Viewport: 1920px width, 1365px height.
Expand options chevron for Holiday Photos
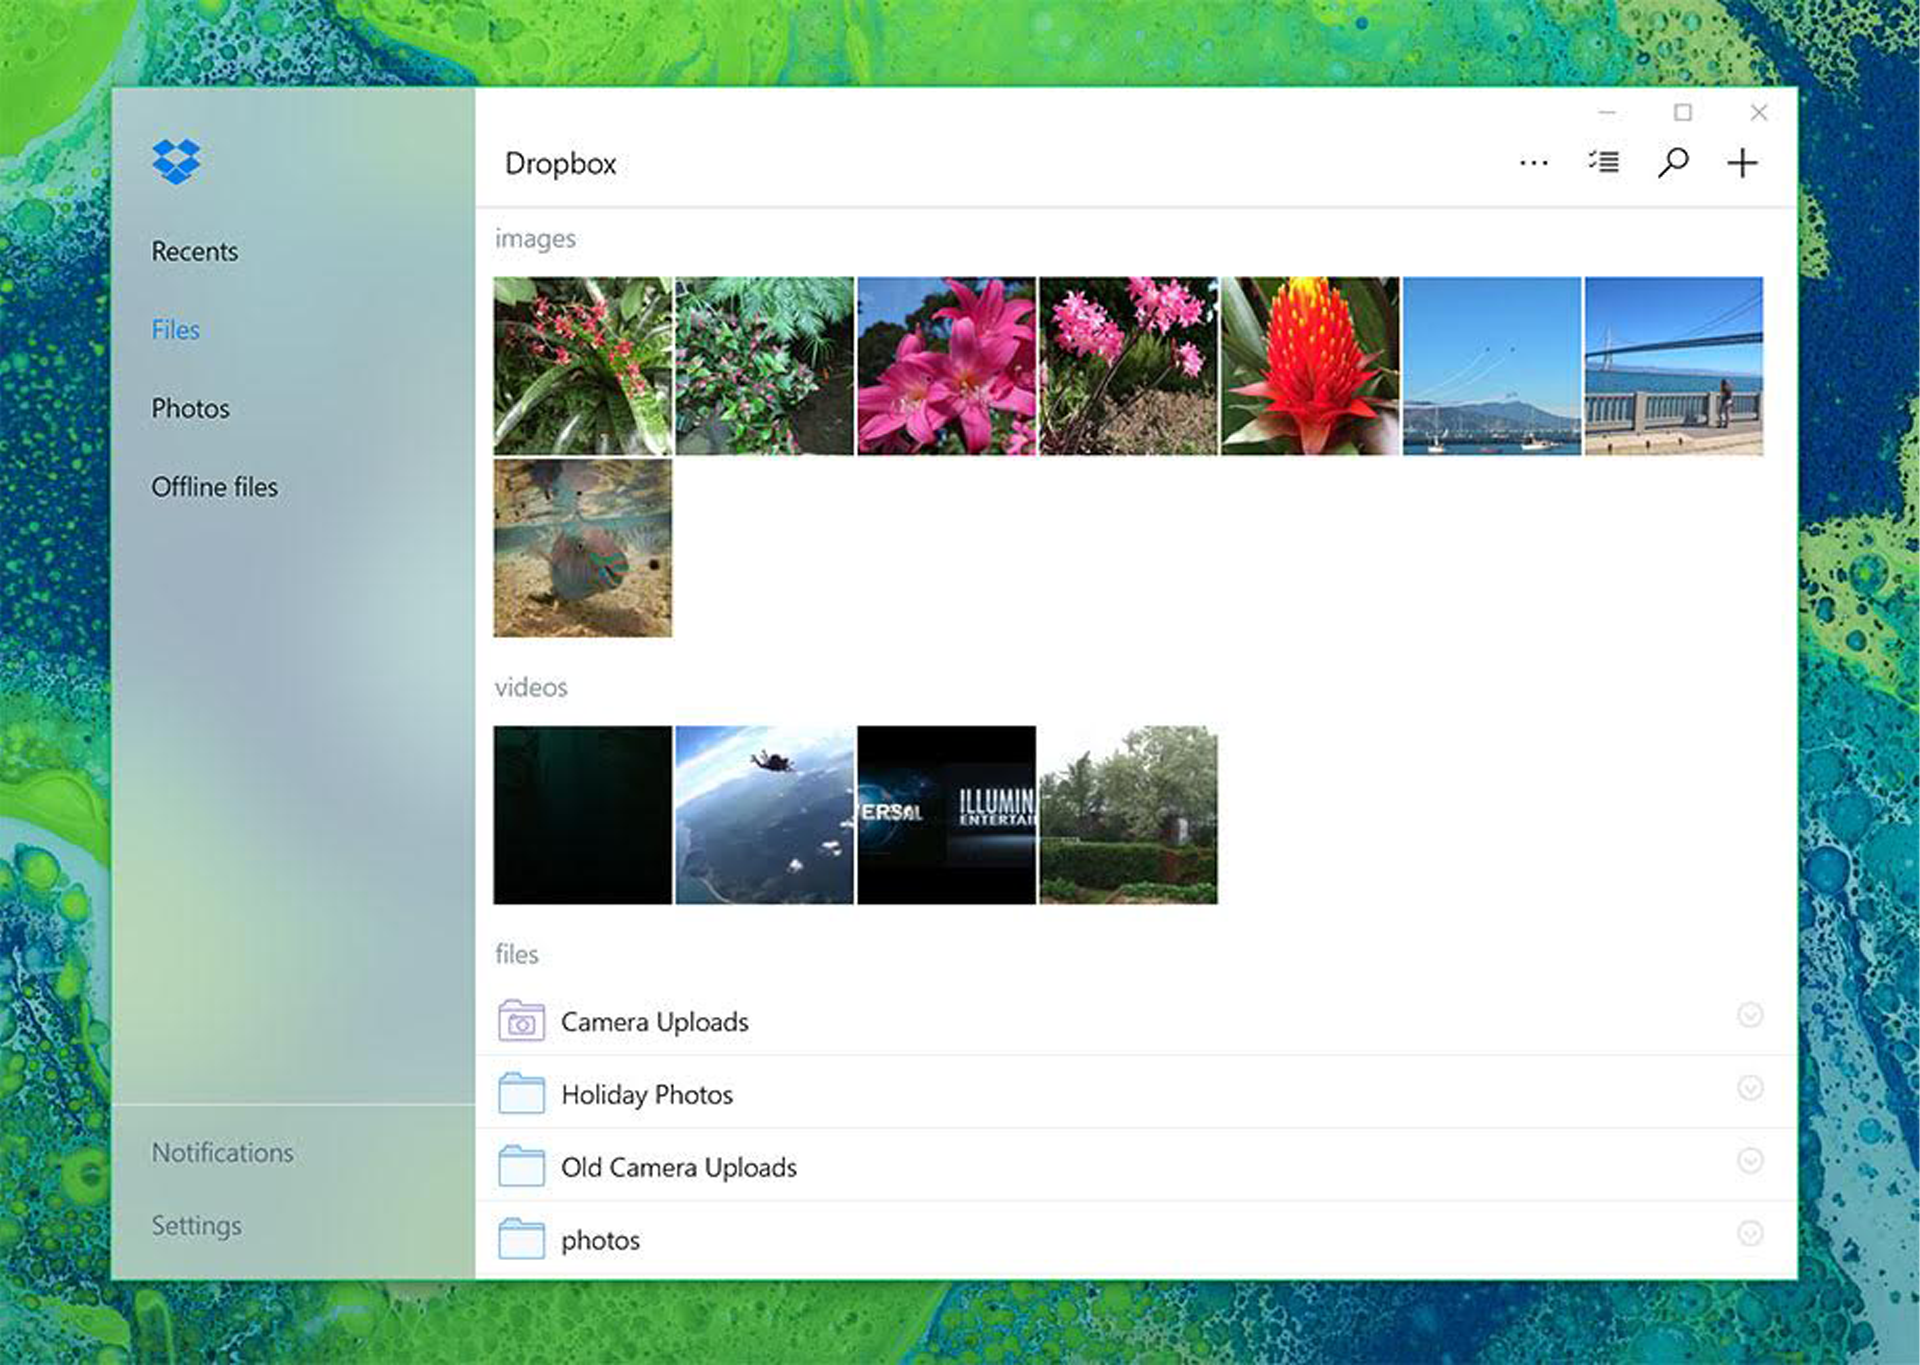pos(1749,1088)
